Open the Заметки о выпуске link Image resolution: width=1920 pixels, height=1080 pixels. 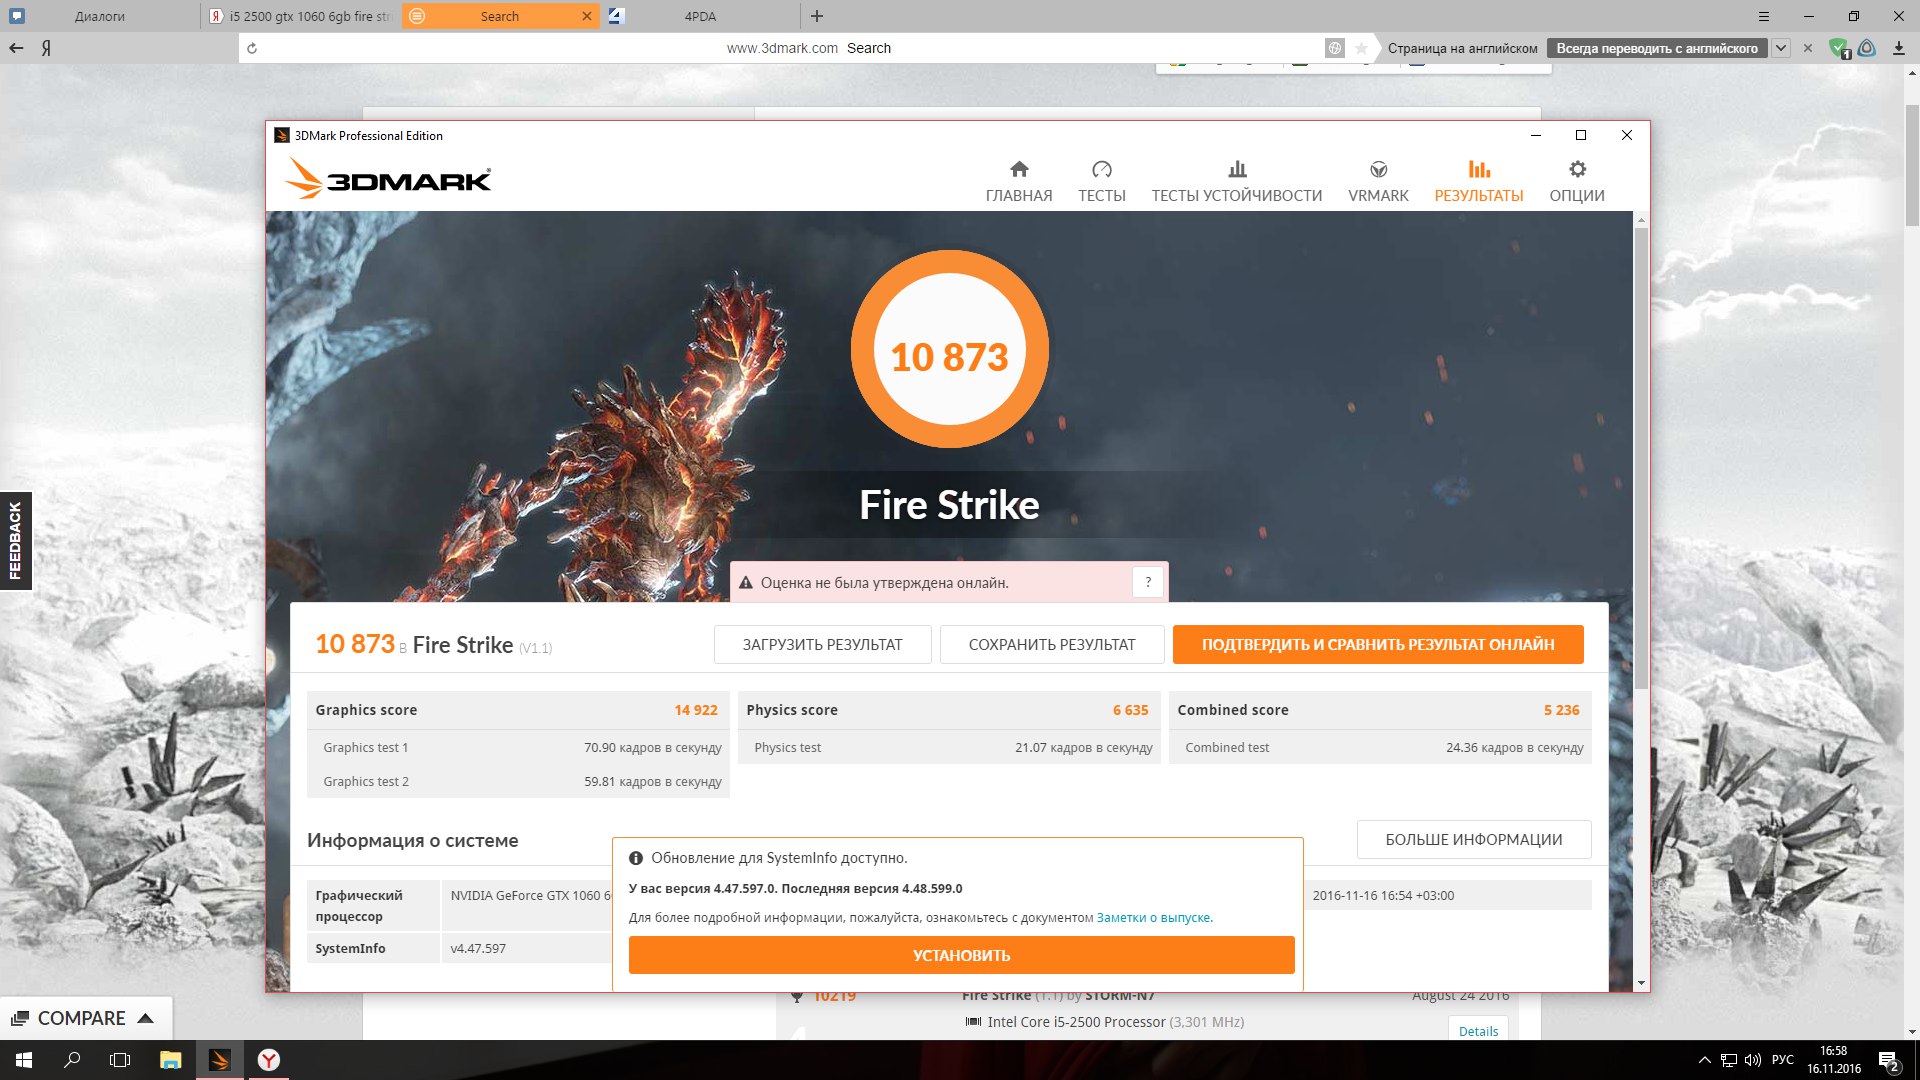[1154, 917]
